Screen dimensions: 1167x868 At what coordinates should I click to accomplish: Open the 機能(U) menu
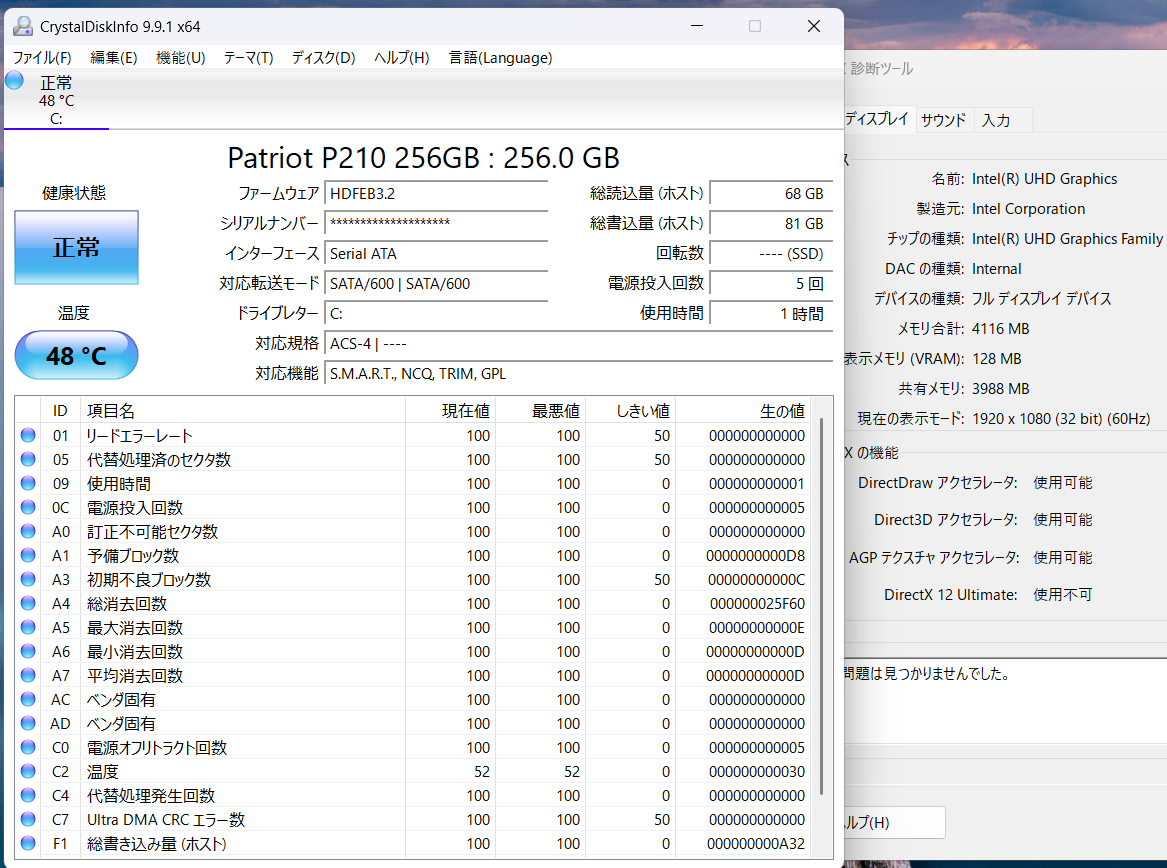coord(181,58)
